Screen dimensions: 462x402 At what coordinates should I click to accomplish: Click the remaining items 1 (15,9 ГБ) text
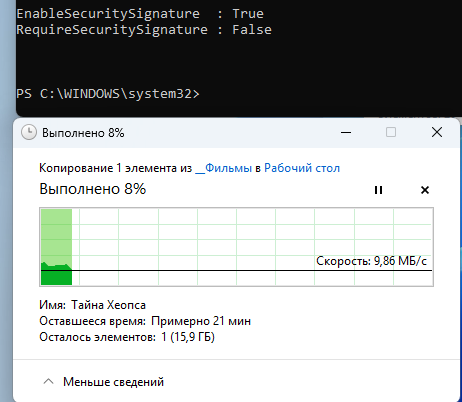[188, 337]
